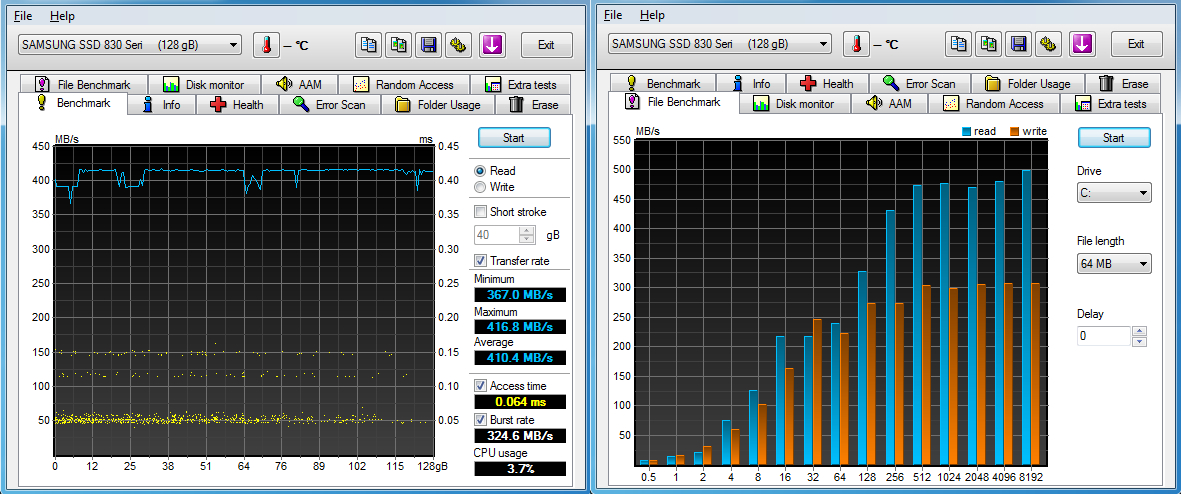Open the drive selector dropdown in left window
The height and width of the screenshot is (494, 1181).
tap(130, 45)
